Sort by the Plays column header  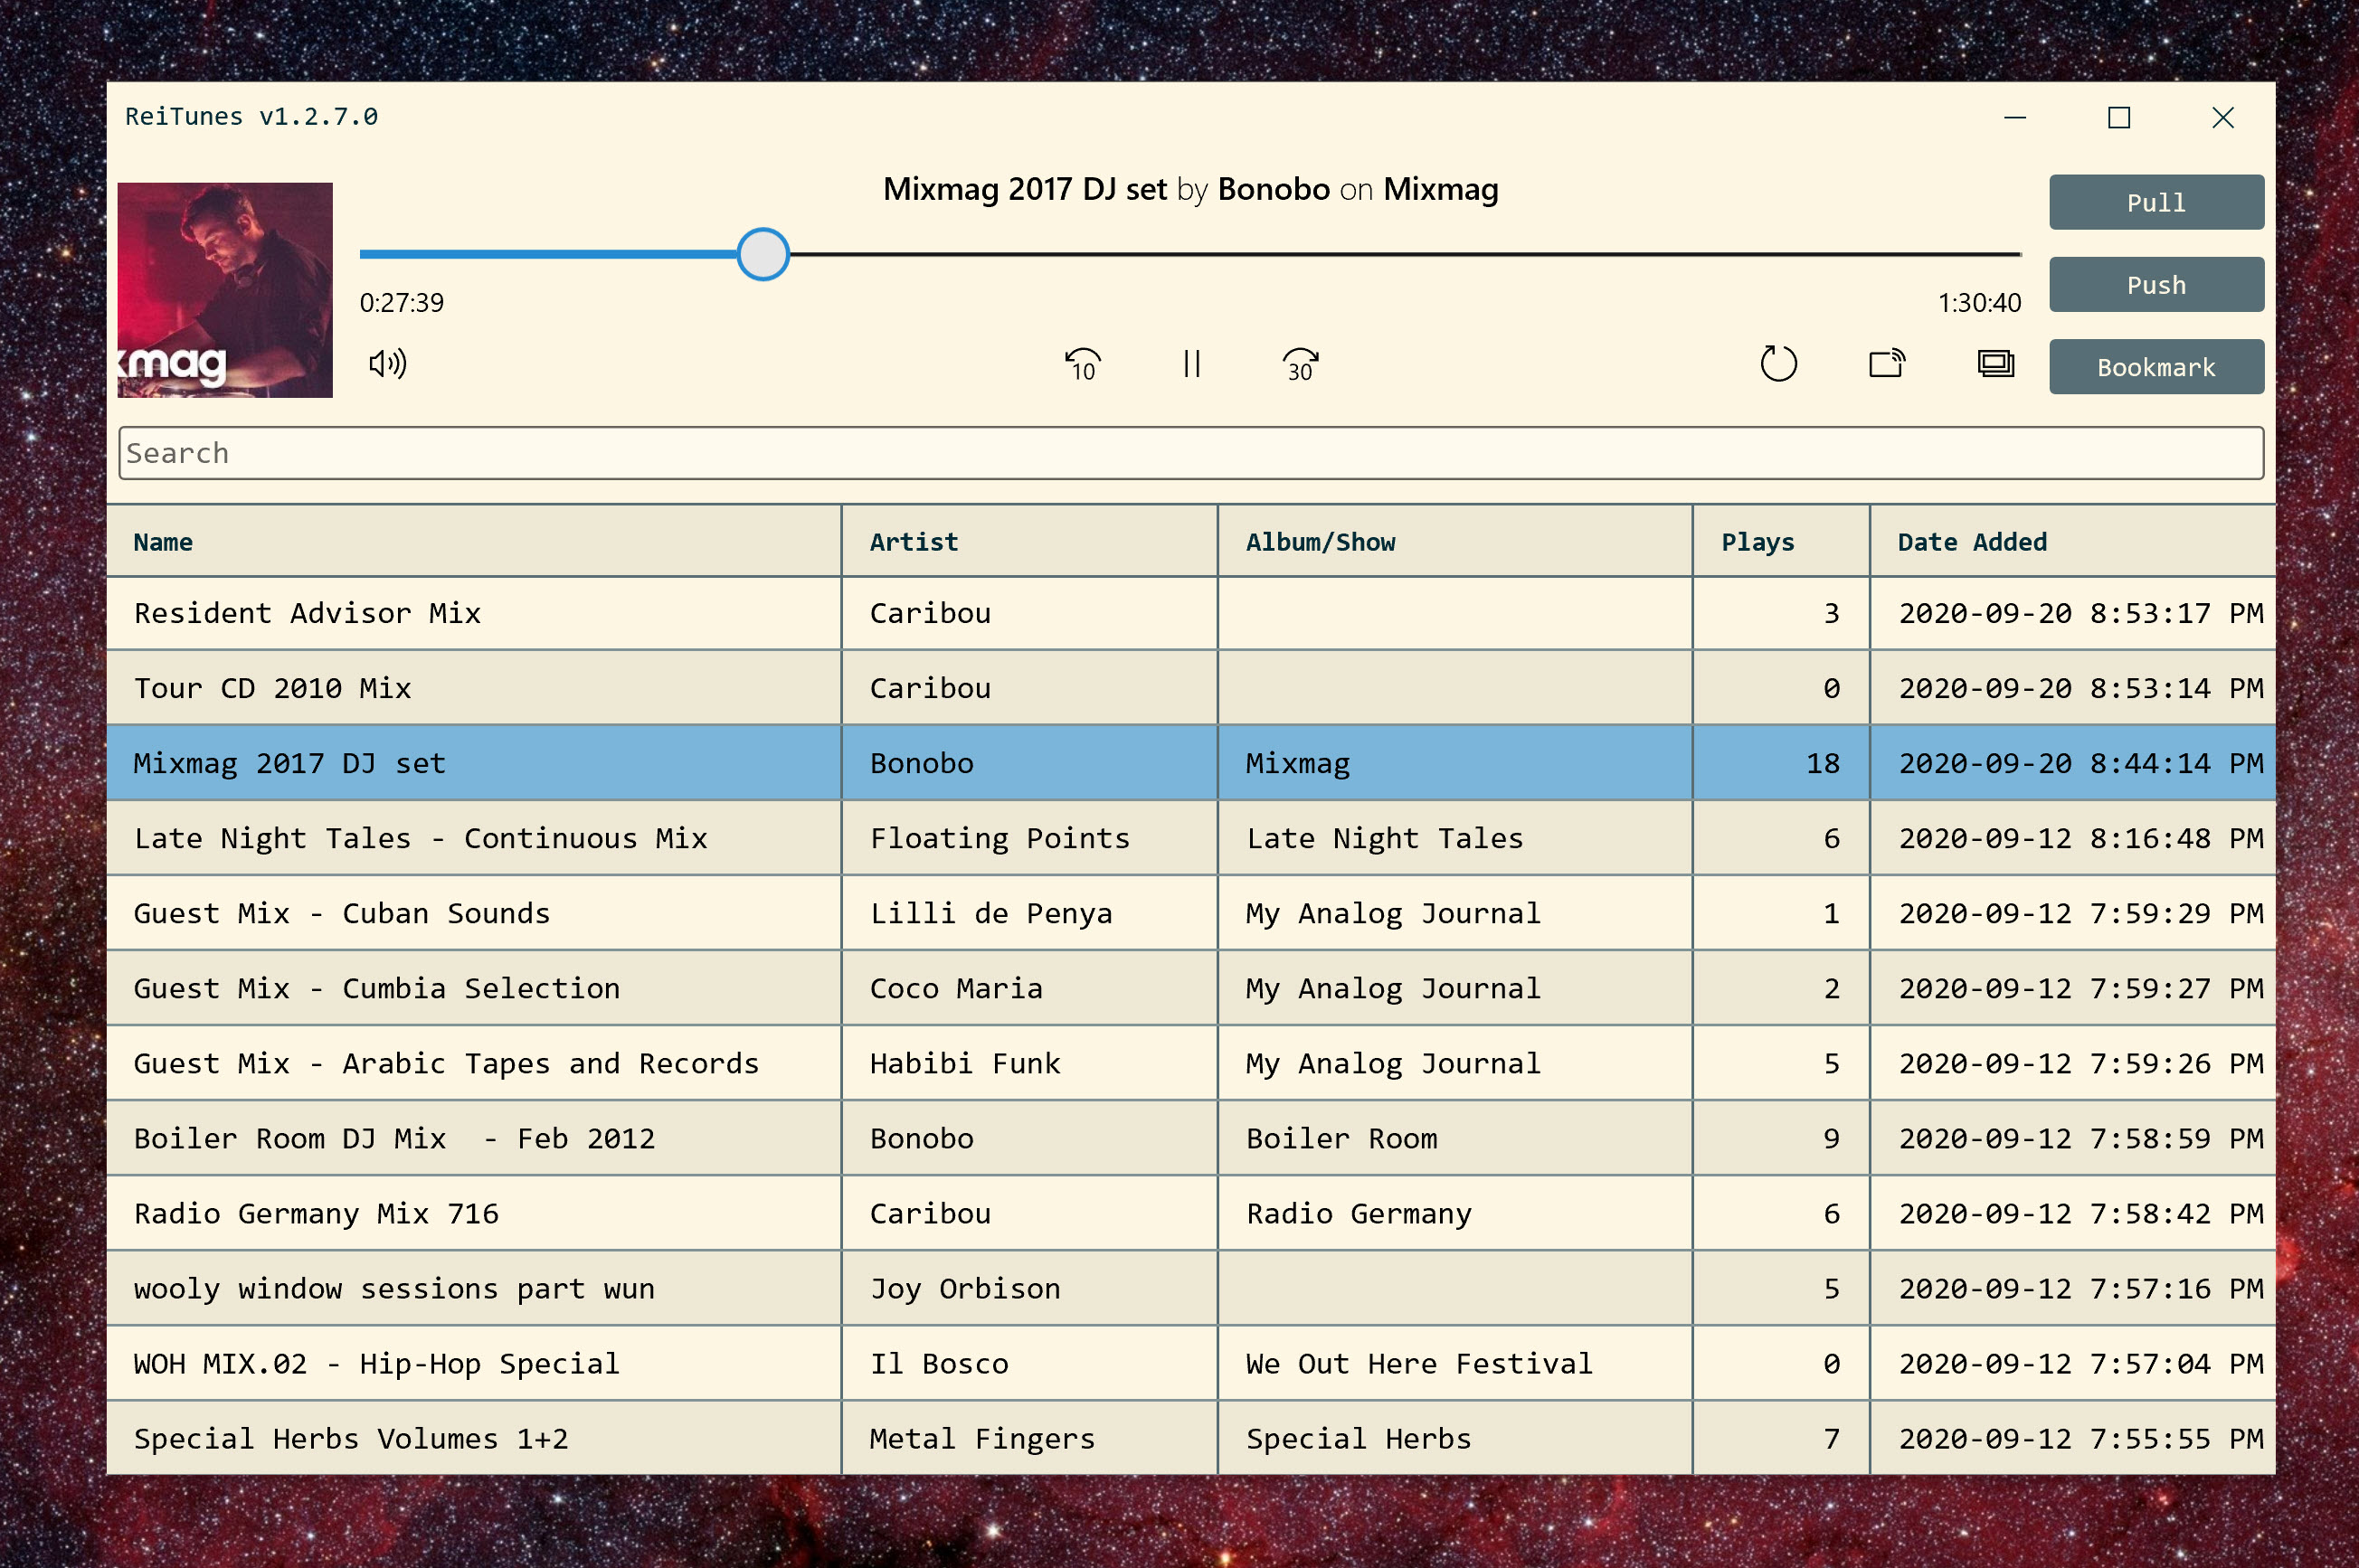pos(1757,542)
